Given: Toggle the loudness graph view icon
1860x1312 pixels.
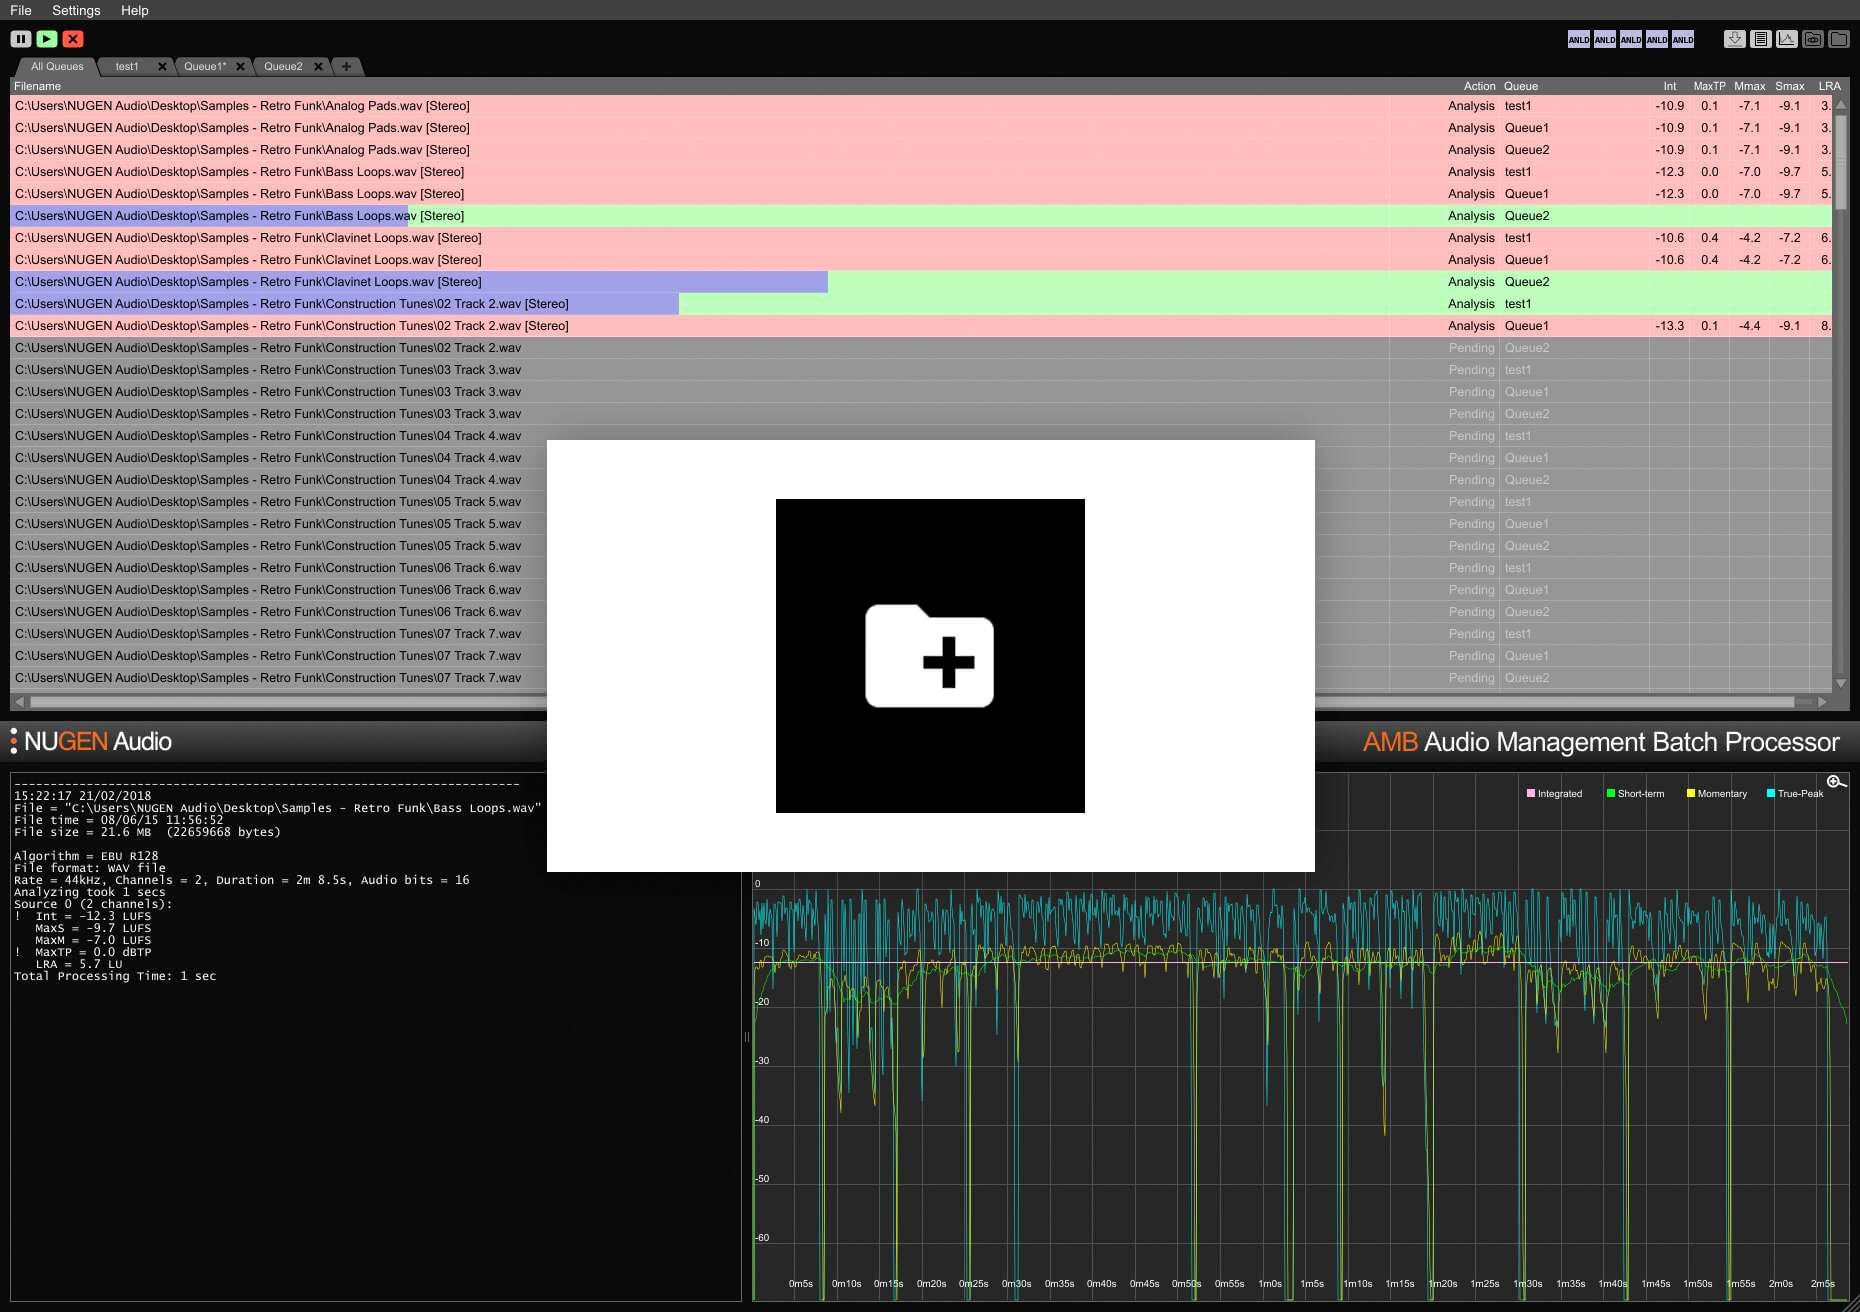Looking at the screenshot, I should pyautogui.click(x=1787, y=39).
